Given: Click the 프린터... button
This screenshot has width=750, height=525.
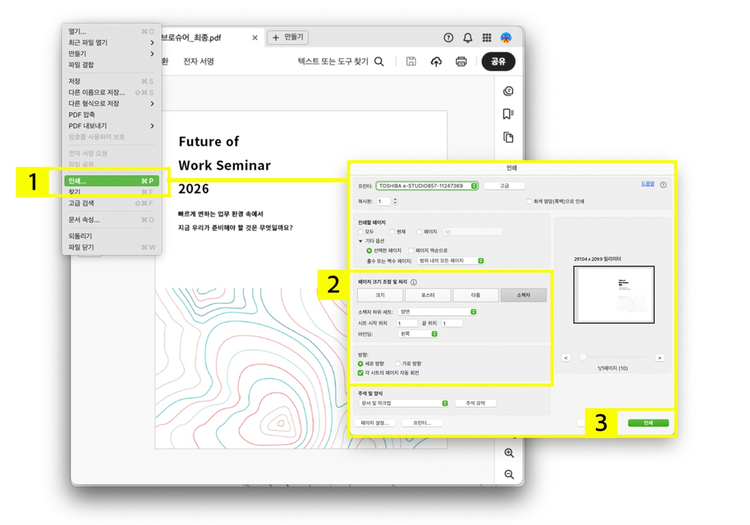Looking at the screenshot, I should [x=422, y=423].
